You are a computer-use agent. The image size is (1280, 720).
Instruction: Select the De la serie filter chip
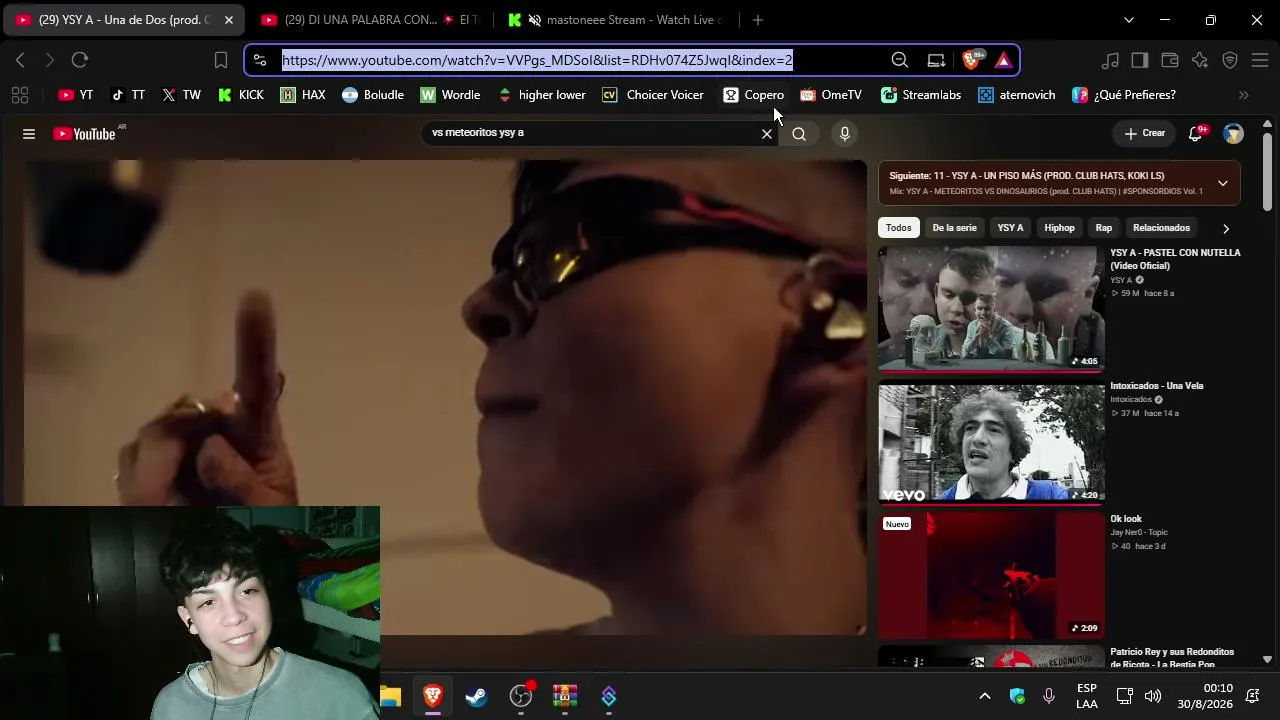click(954, 228)
